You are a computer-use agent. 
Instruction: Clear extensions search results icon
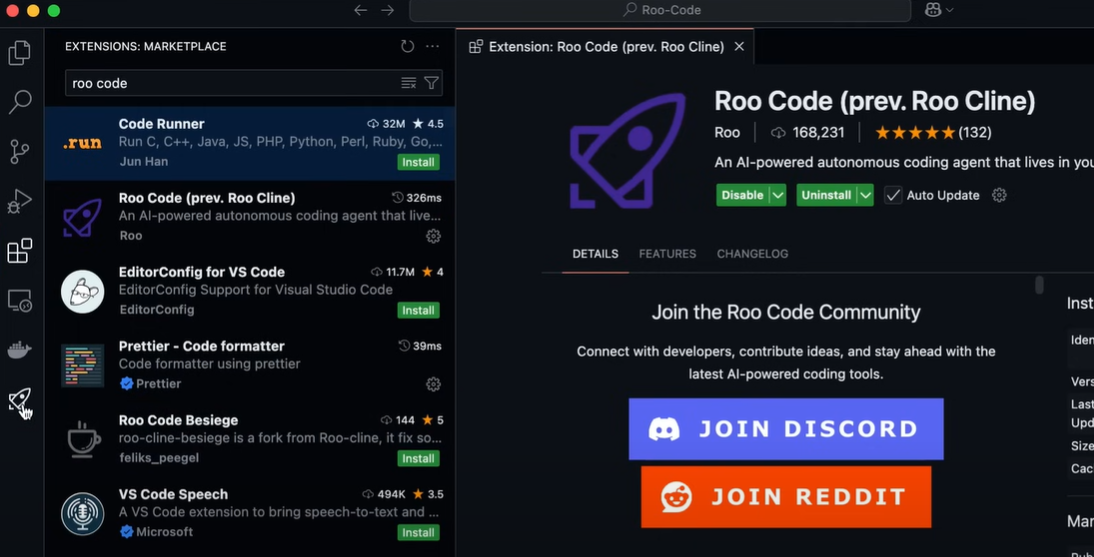click(409, 83)
